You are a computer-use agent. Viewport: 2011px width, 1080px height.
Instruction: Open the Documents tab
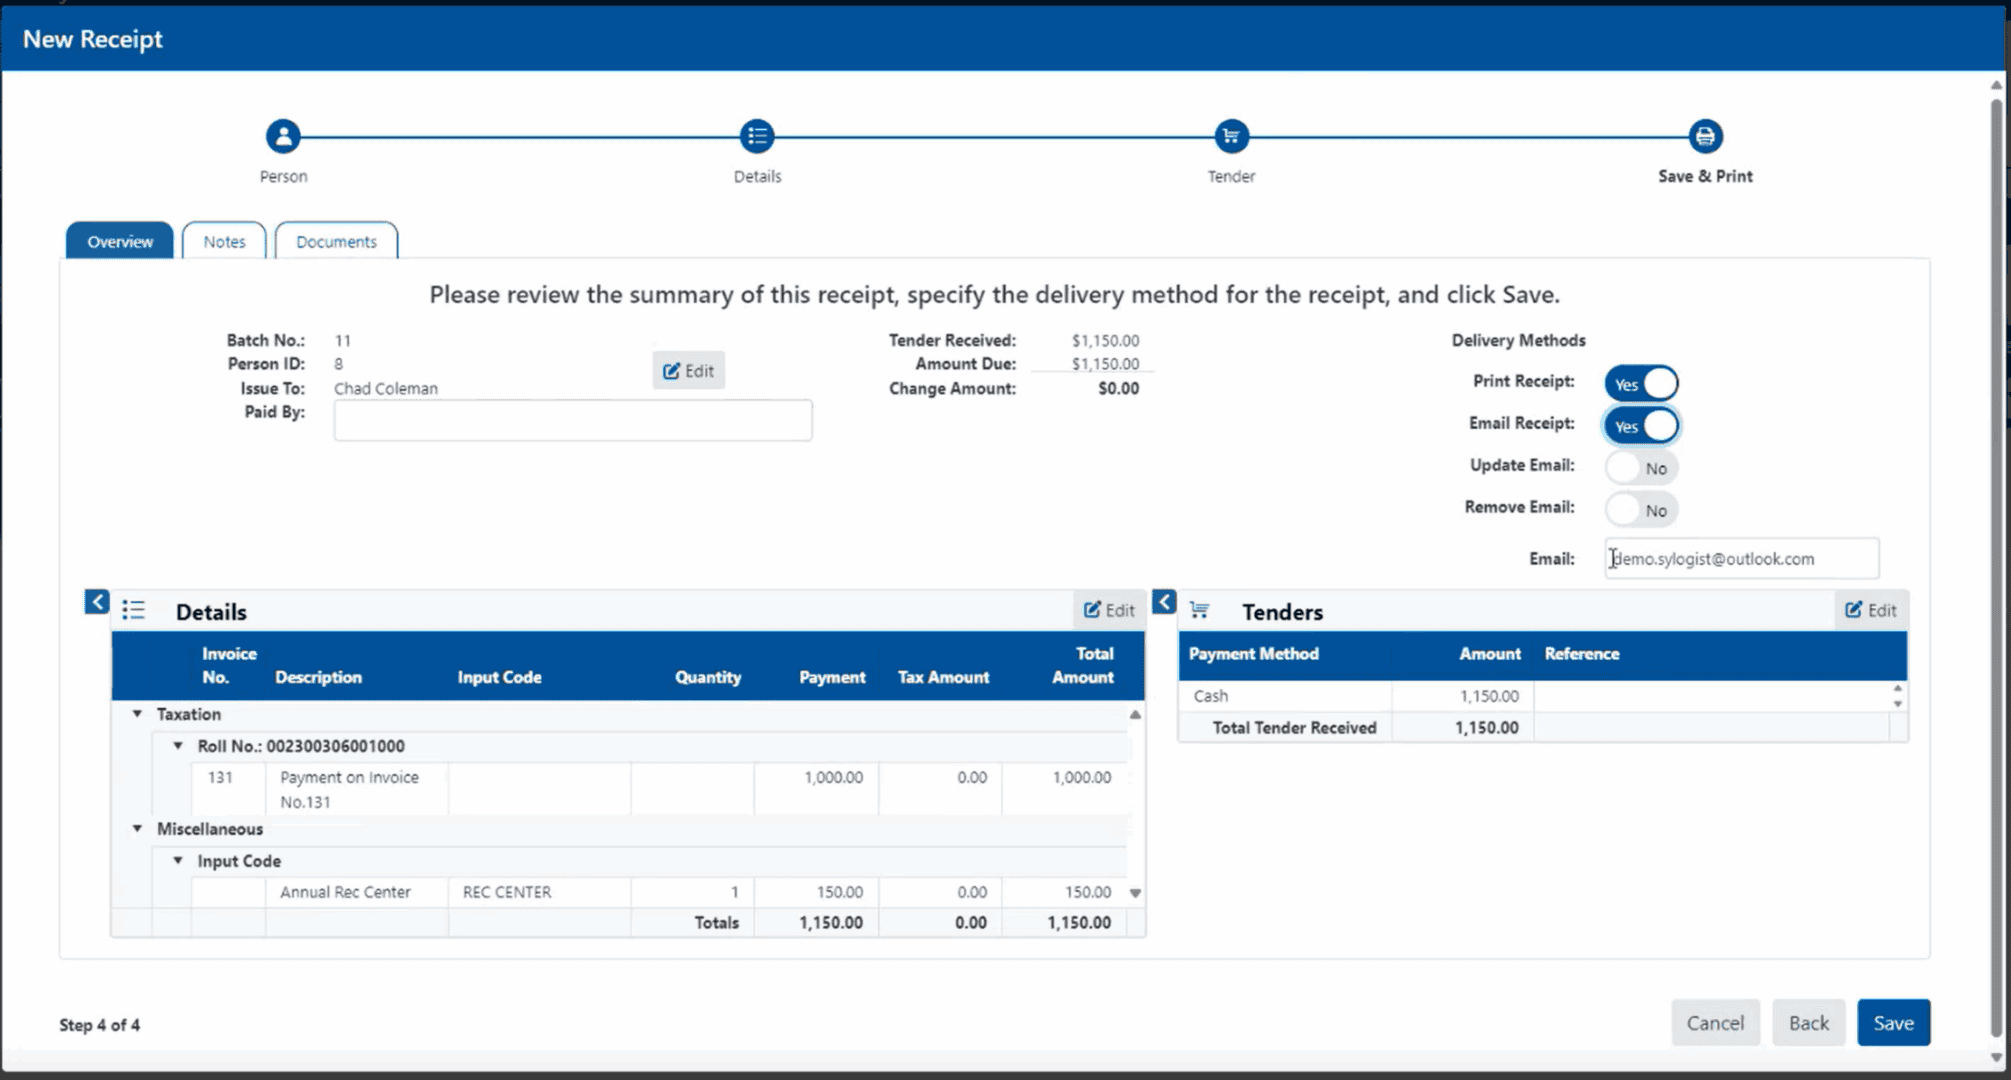click(336, 242)
